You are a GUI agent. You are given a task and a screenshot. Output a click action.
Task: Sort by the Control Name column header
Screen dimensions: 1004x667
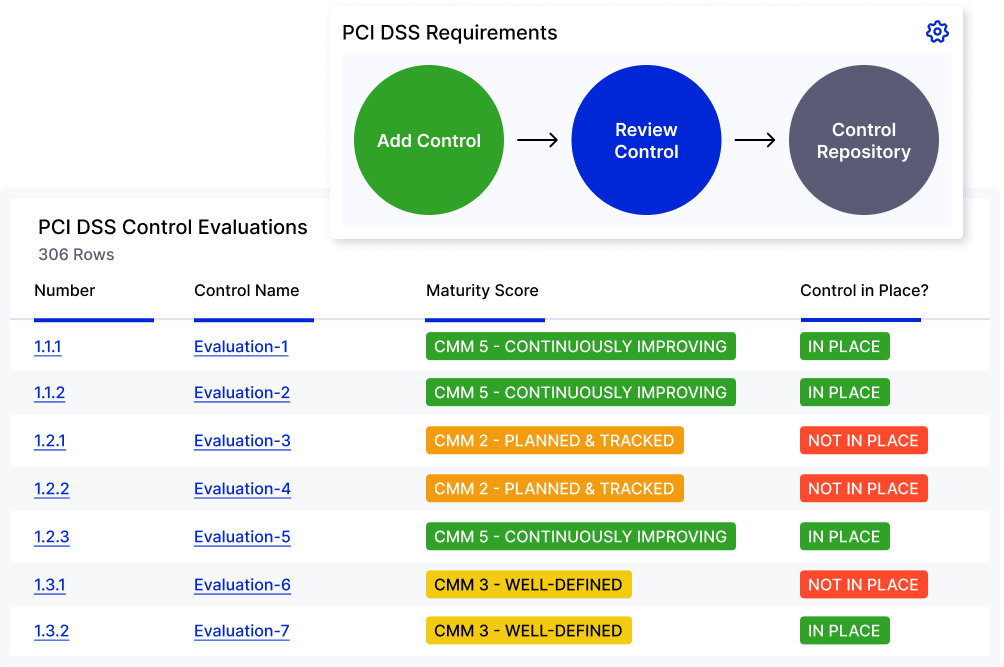pyautogui.click(x=247, y=291)
